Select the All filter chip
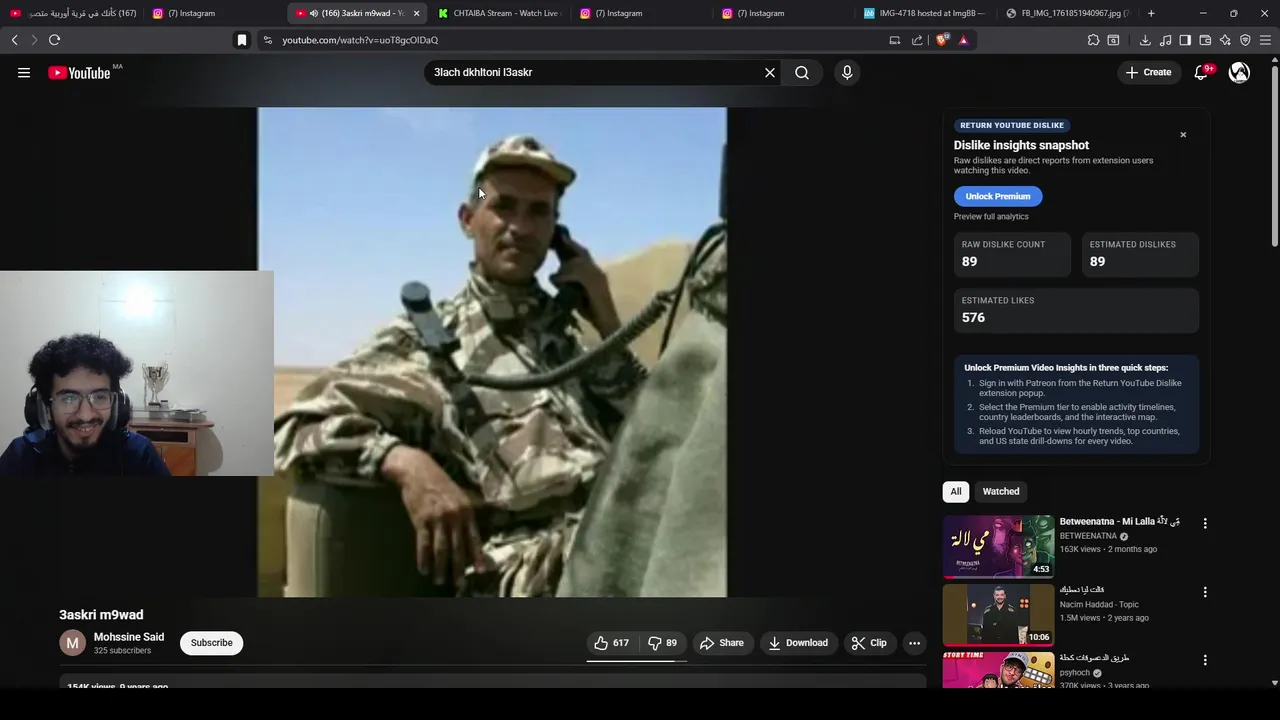This screenshot has width=1280, height=720. (x=956, y=491)
